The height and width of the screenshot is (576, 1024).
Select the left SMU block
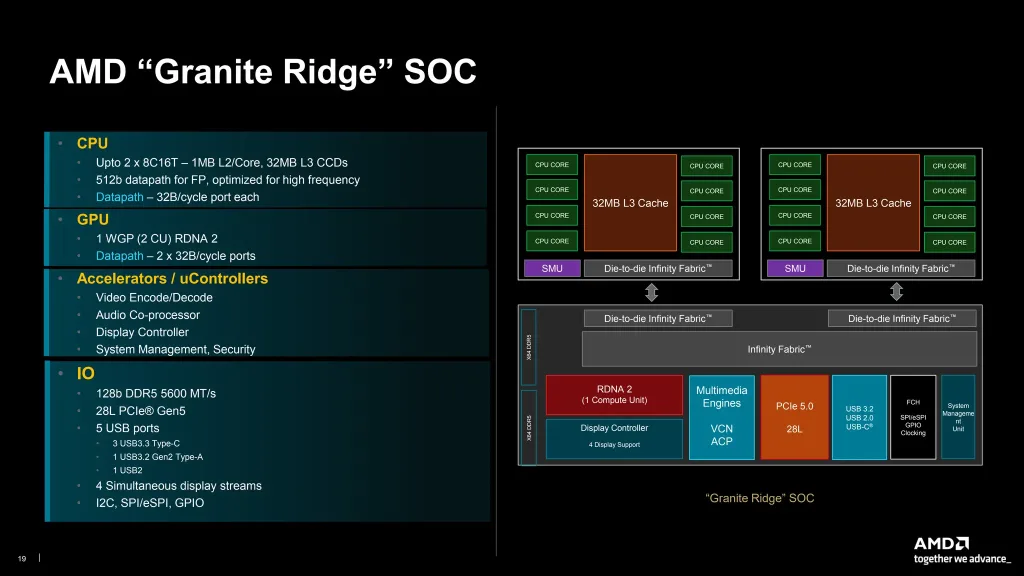point(552,268)
